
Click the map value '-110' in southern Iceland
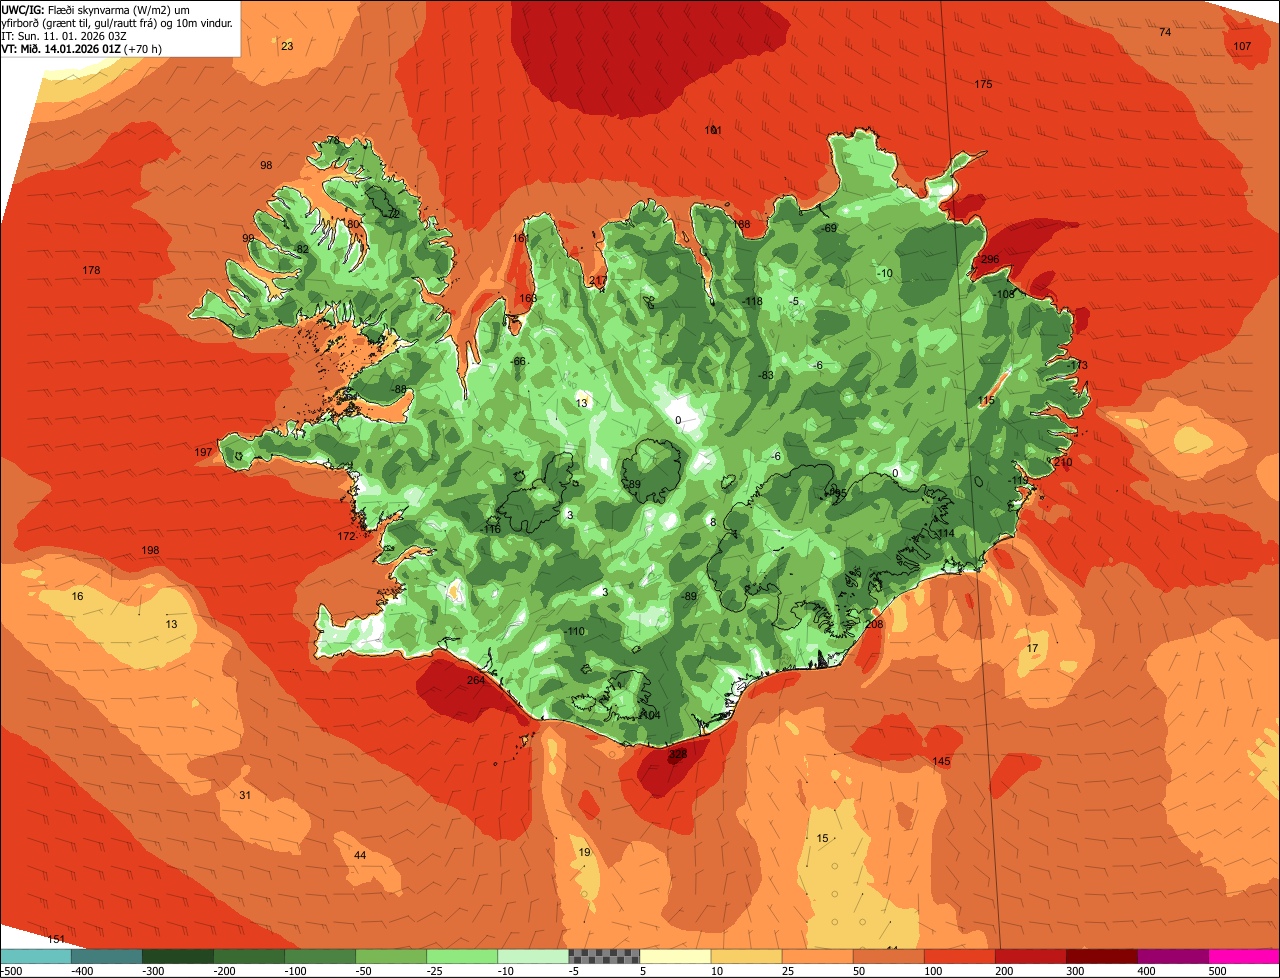click(x=574, y=632)
